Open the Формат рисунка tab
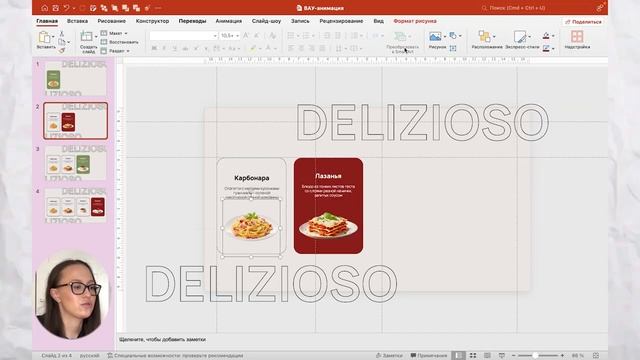 [415, 21]
